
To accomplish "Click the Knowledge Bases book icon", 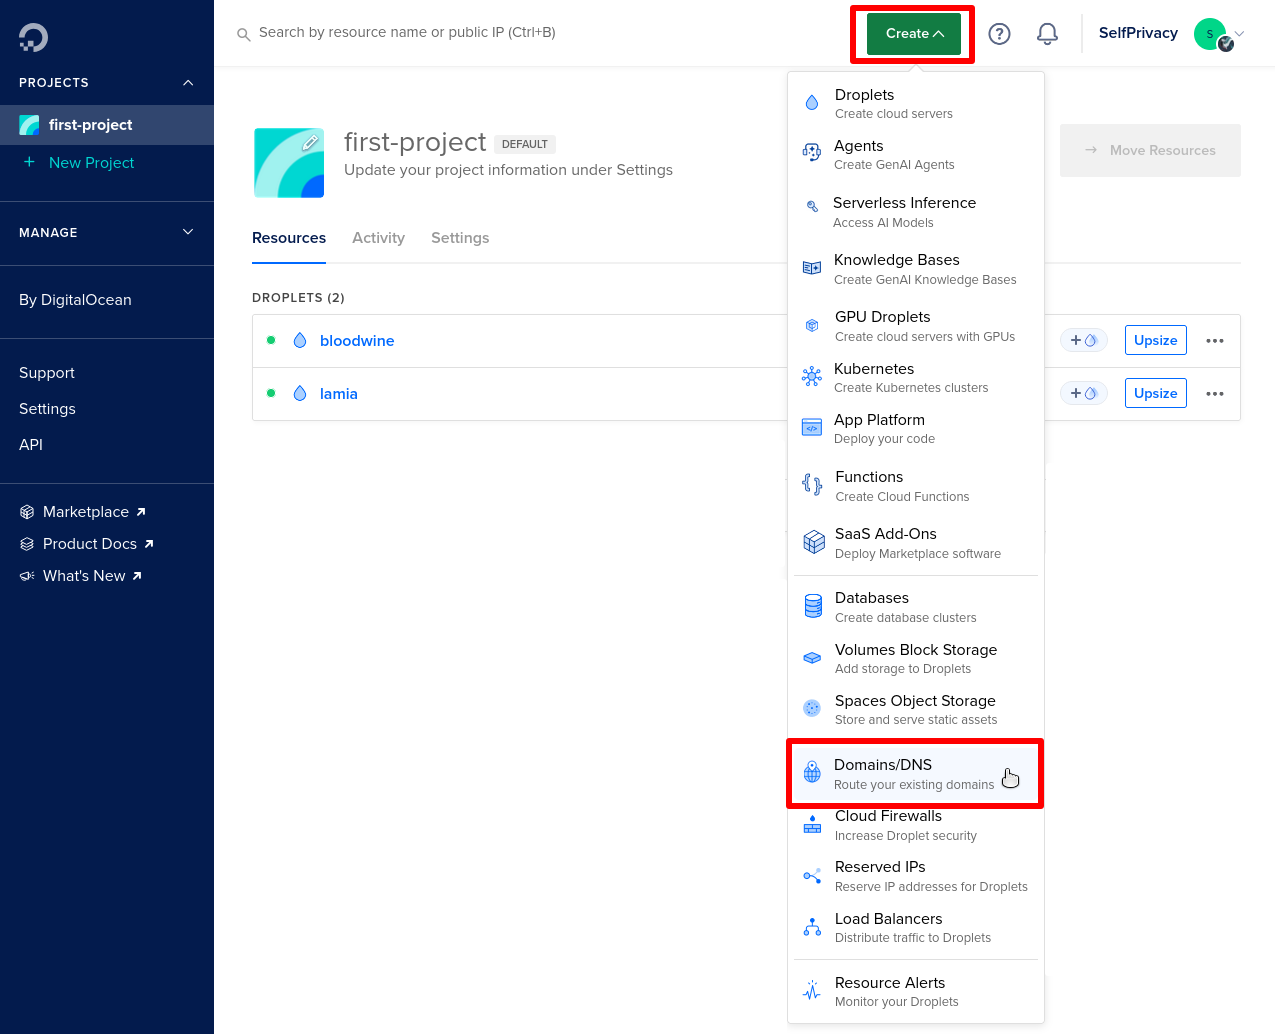I will pyautogui.click(x=812, y=268).
